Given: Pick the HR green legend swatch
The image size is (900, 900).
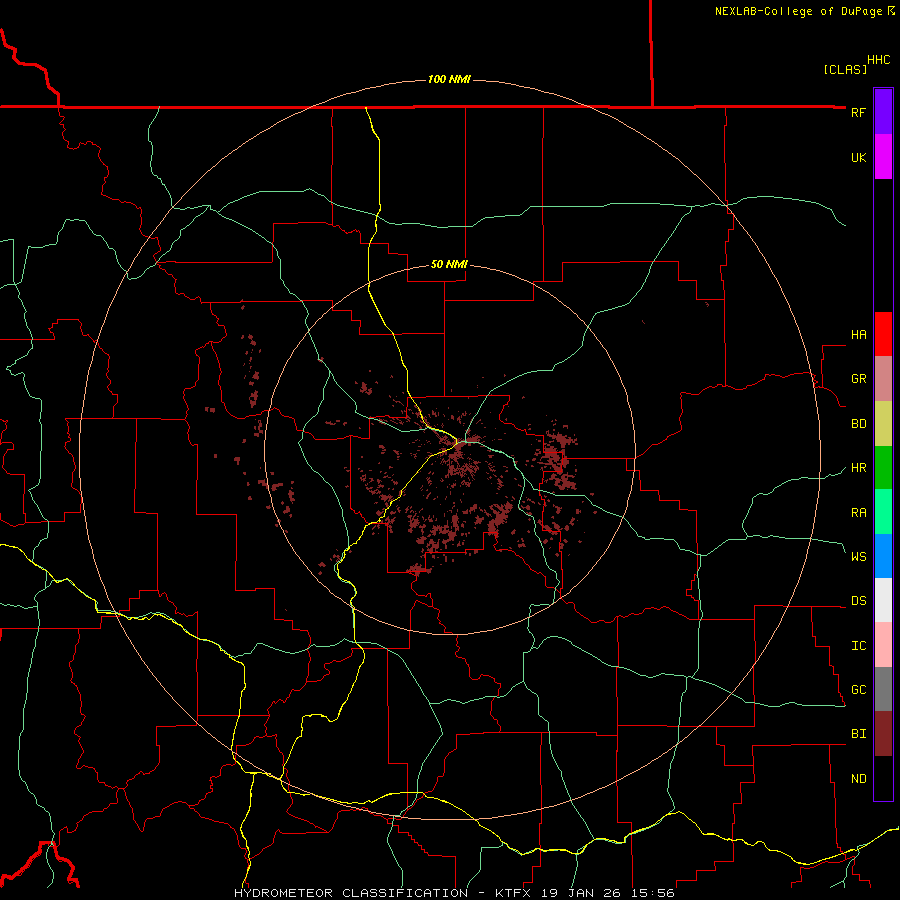Looking at the screenshot, I should 883,468.
